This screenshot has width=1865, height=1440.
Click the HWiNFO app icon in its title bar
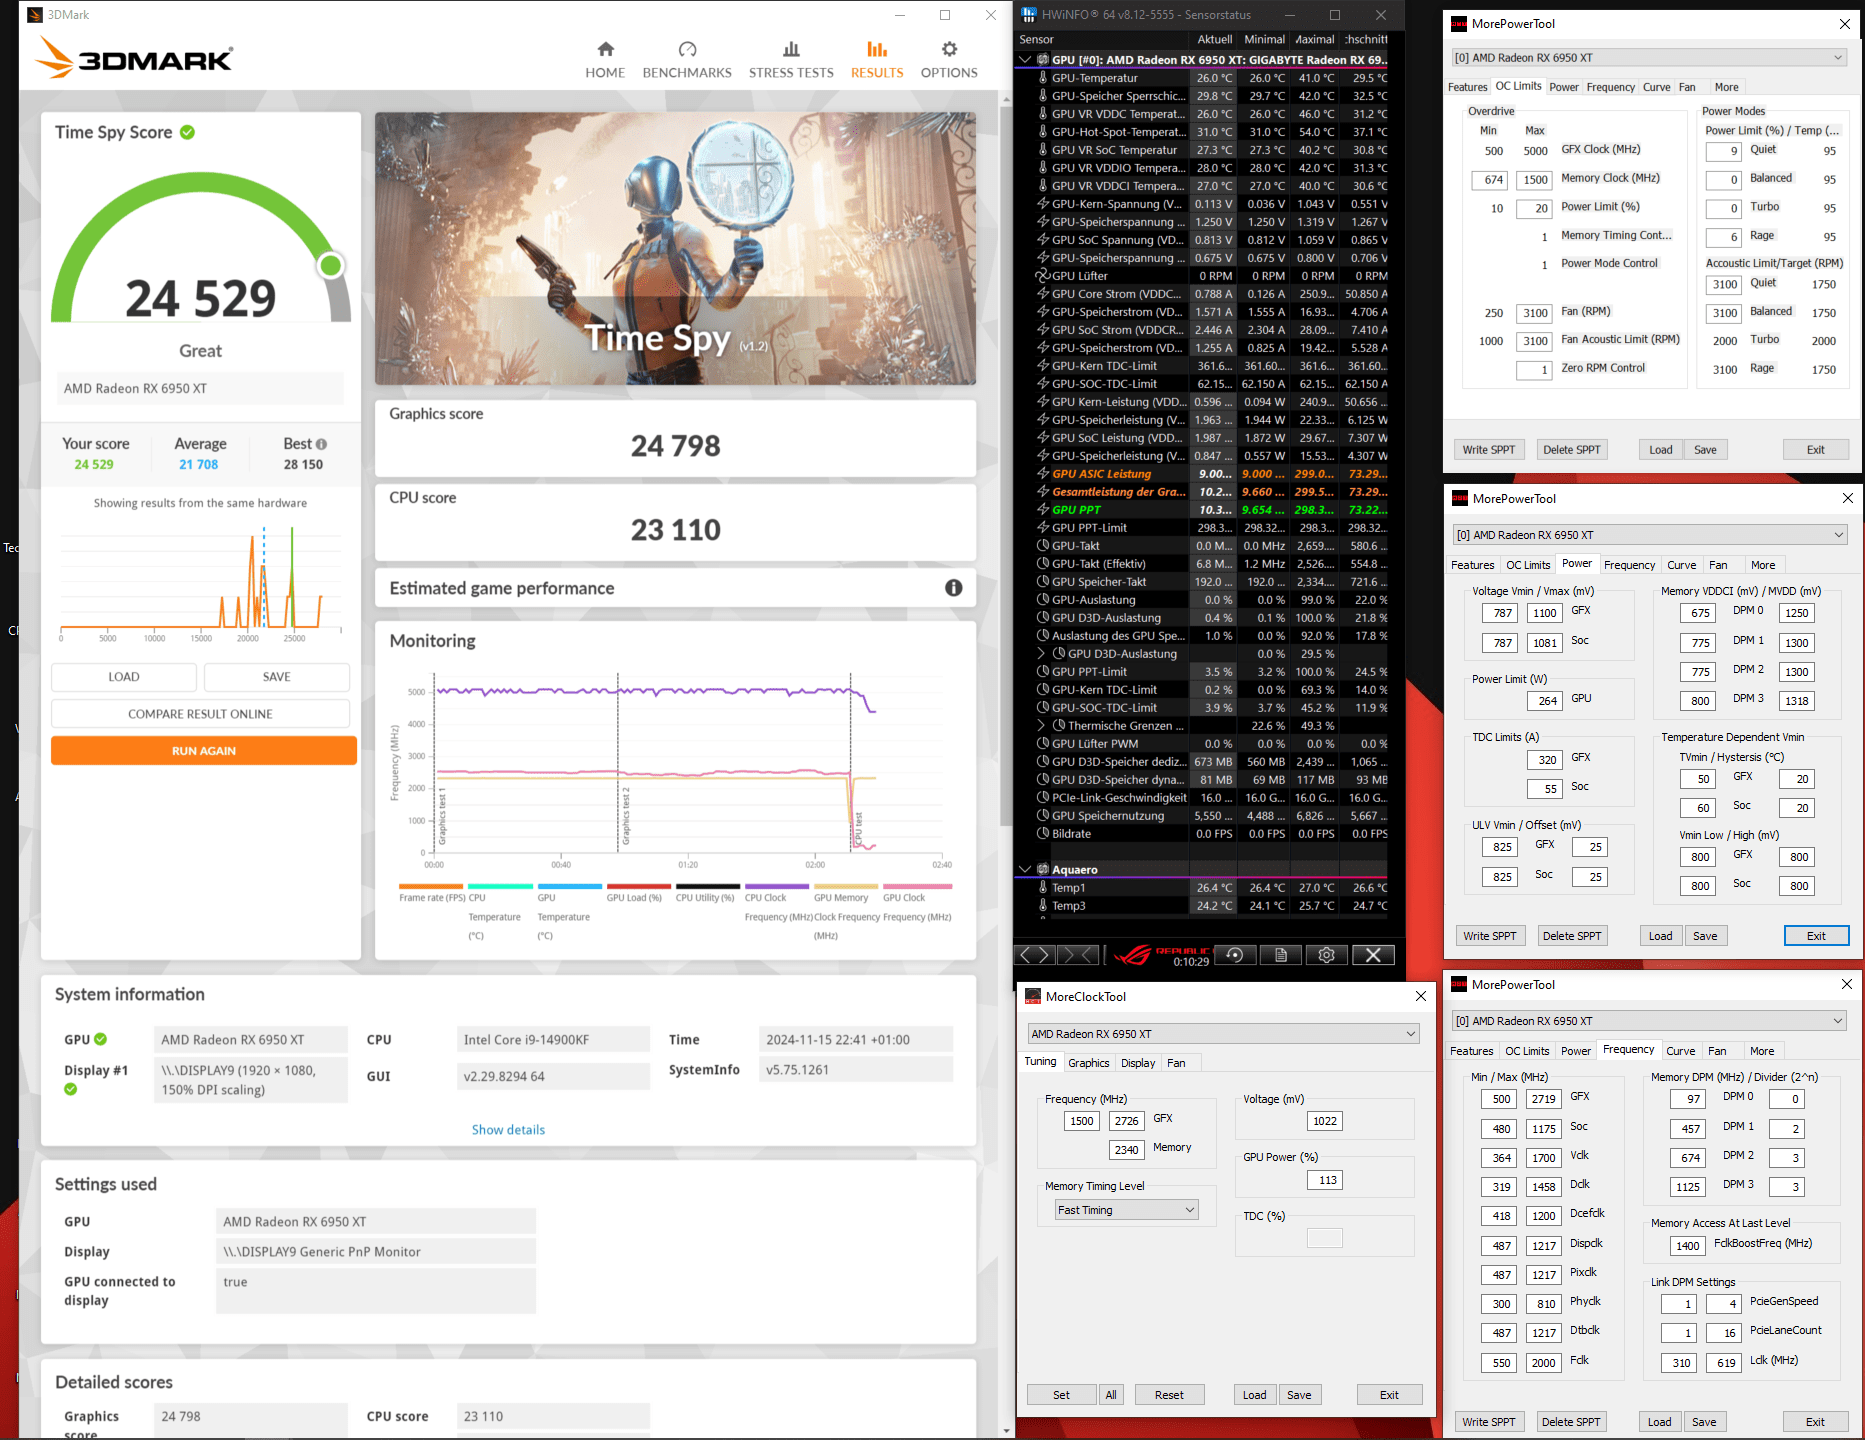tap(1028, 15)
